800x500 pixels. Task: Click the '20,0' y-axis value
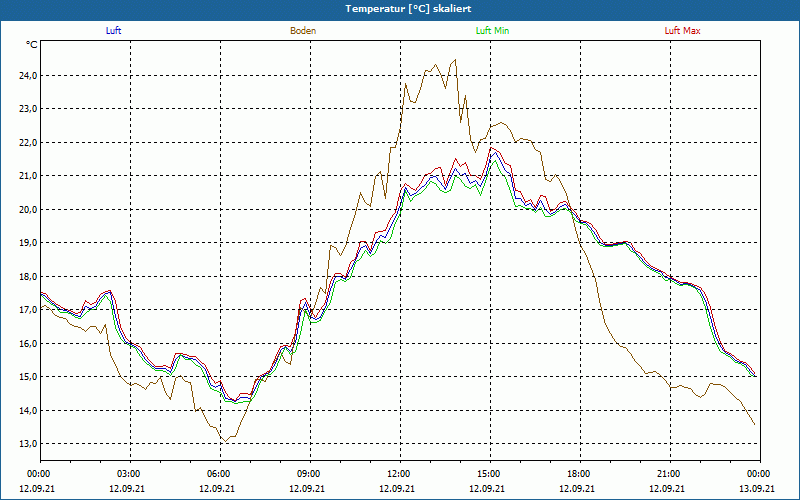click(29, 209)
